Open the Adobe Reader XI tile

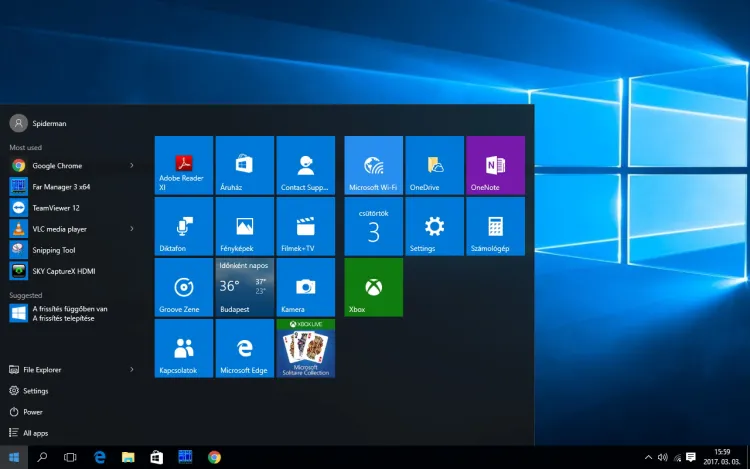[x=184, y=165]
